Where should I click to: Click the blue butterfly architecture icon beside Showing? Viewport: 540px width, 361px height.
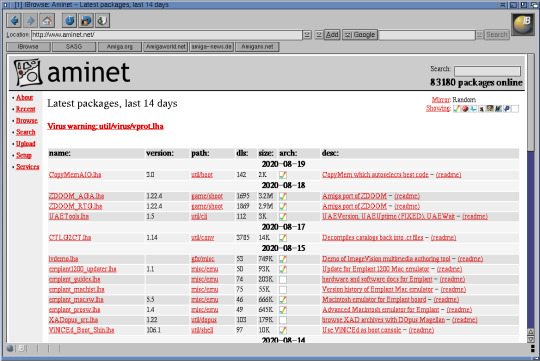[x=473, y=109]
